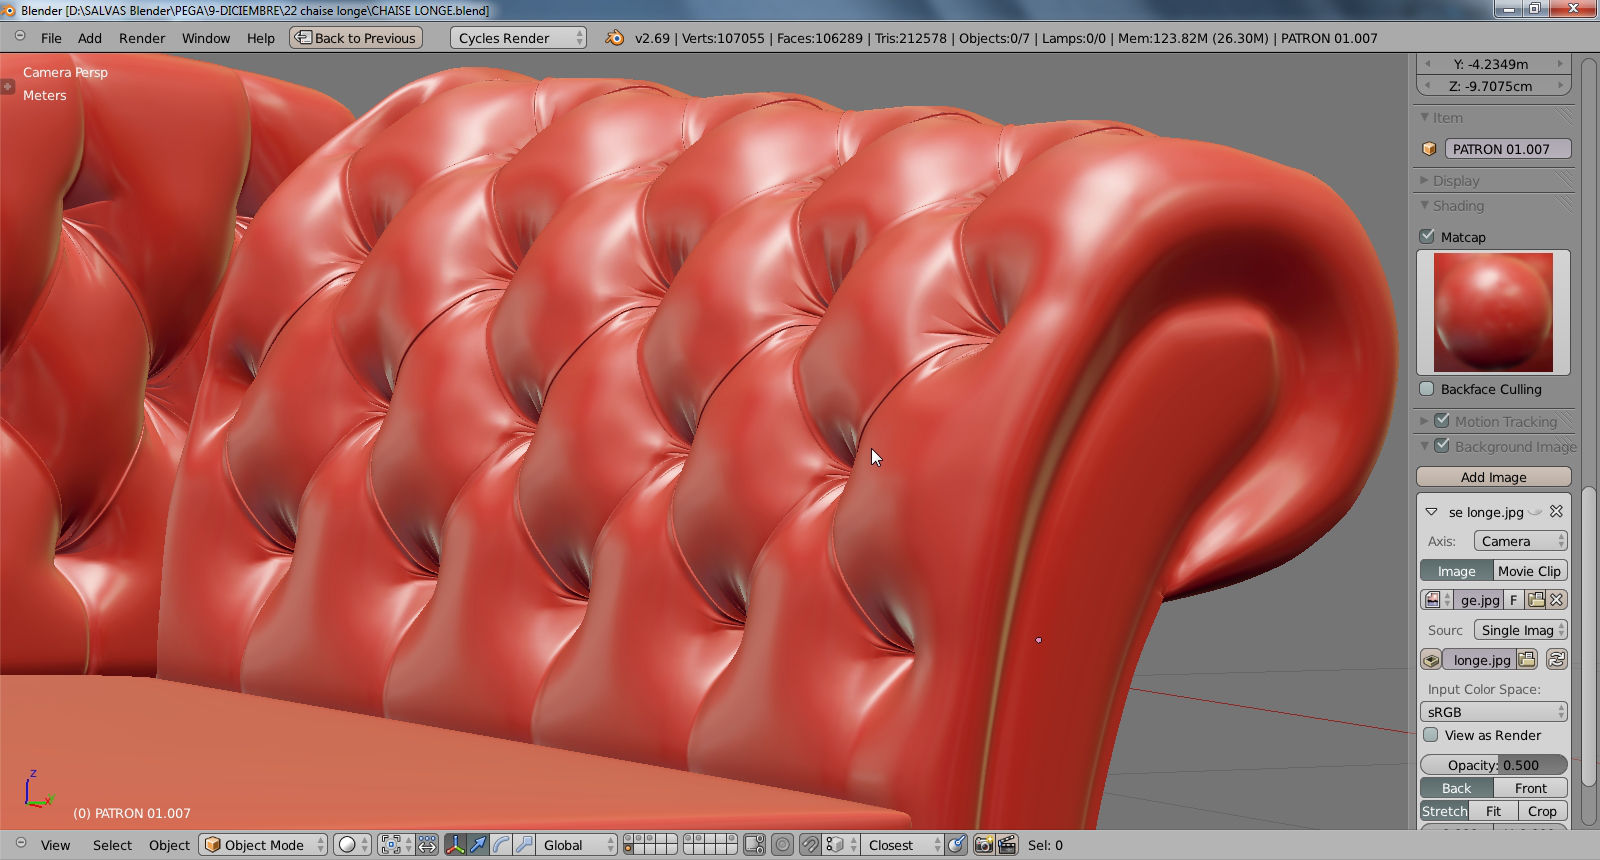Image resolution: width=1600 pixels, height=860 pixels.
Task: Toggle the Background Images checkbox
Action: (1442, 446)
